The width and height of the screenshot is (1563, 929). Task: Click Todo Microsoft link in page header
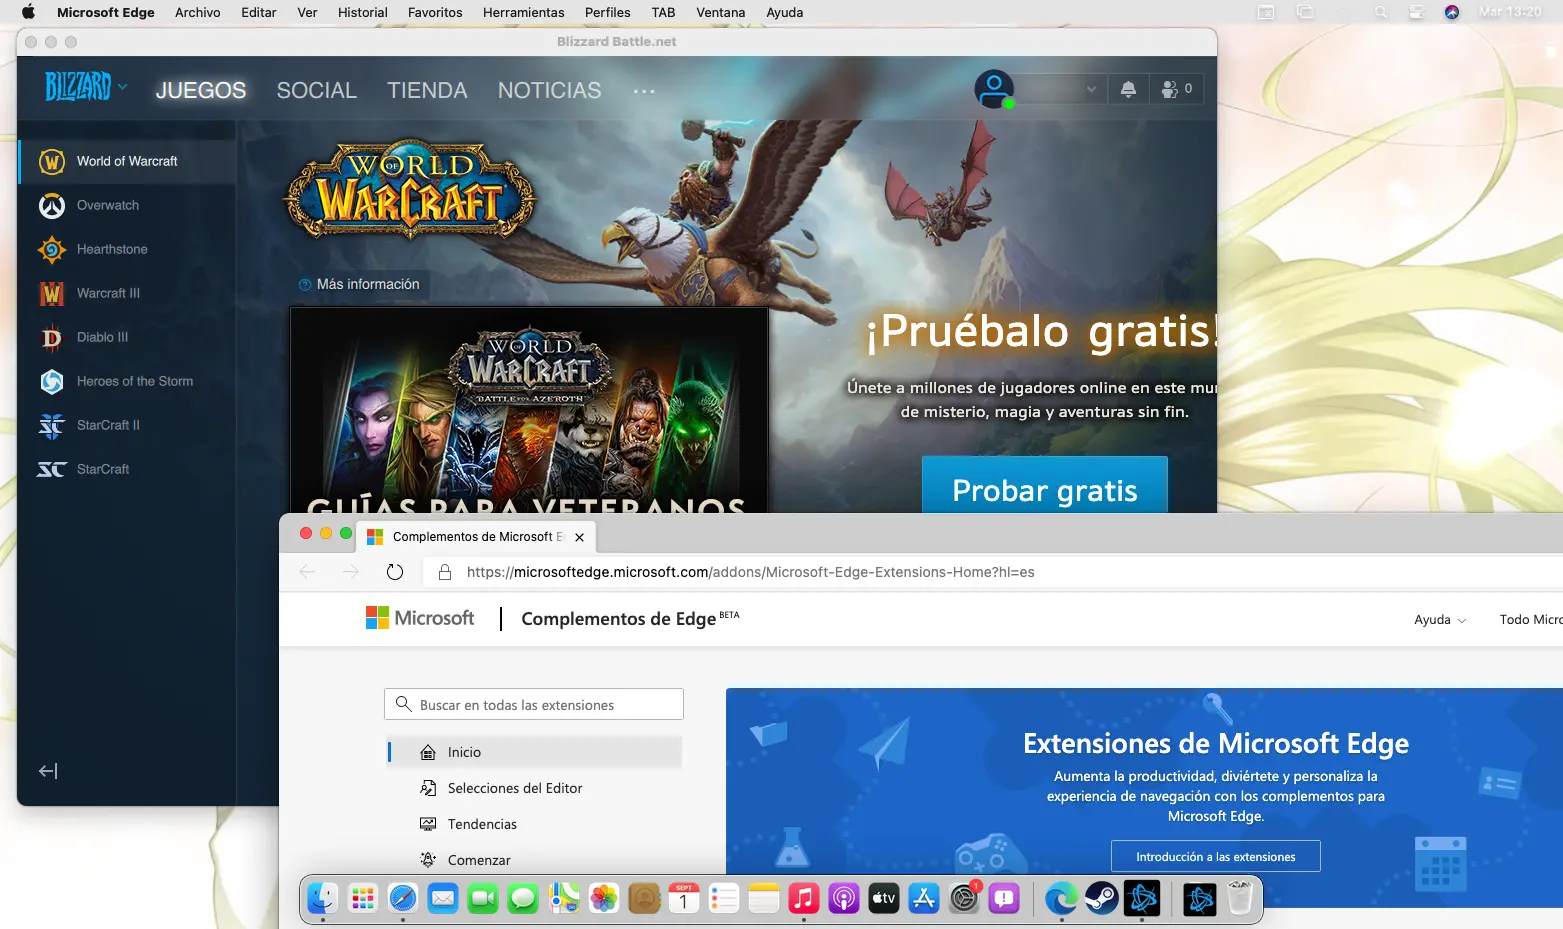(x=1531, y=620)
